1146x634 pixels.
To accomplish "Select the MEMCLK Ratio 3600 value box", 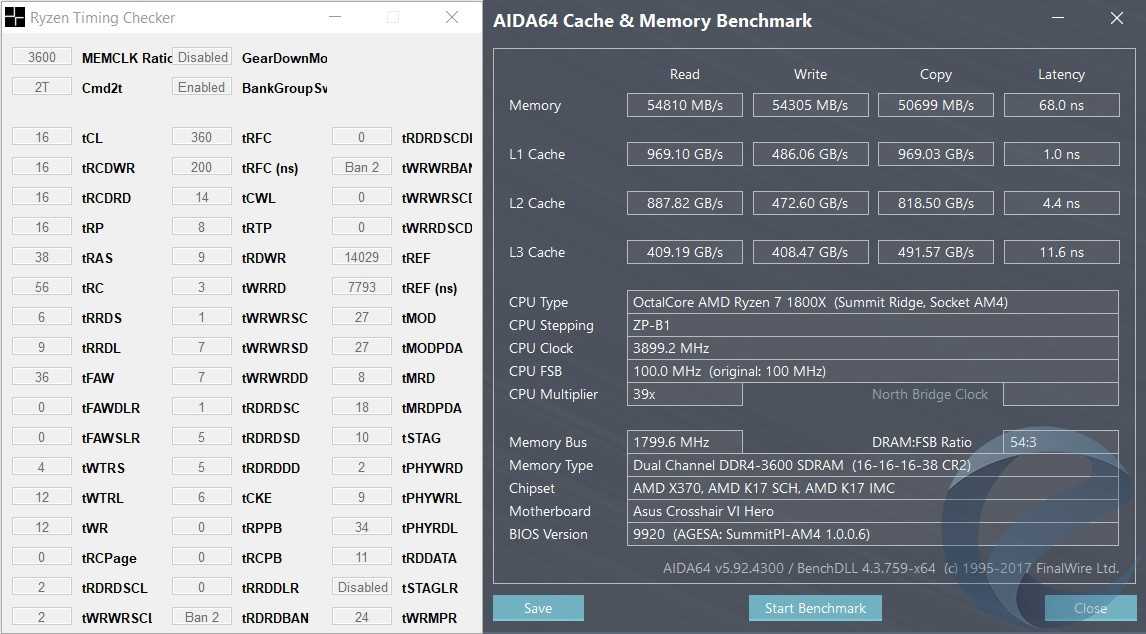I will (x=42, y=57).
